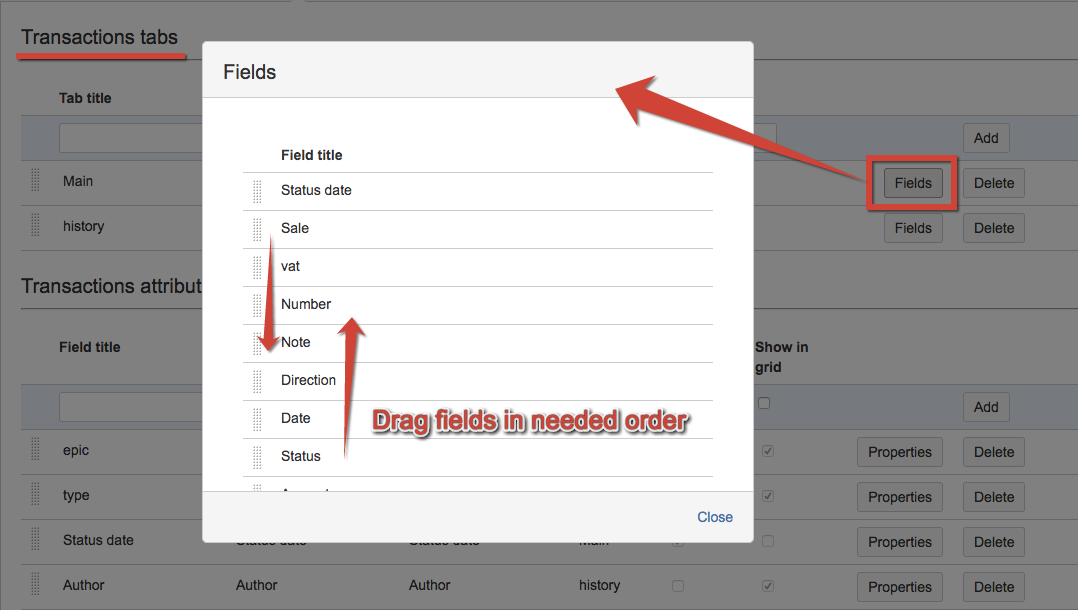
Task: Click Add button in Transactions tabs
Action: (985, 138)
